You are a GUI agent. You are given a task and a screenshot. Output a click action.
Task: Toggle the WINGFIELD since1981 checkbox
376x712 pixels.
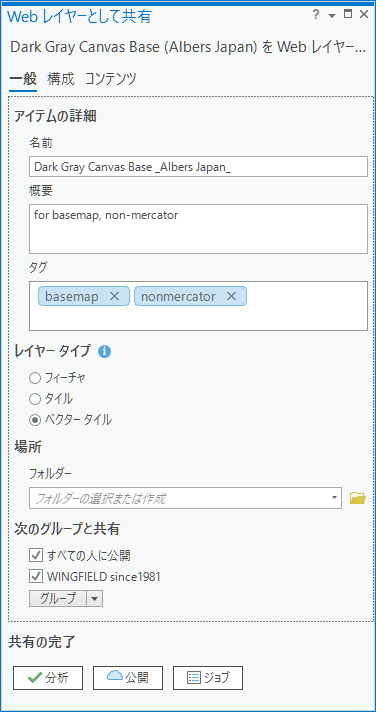pos(35,577)
